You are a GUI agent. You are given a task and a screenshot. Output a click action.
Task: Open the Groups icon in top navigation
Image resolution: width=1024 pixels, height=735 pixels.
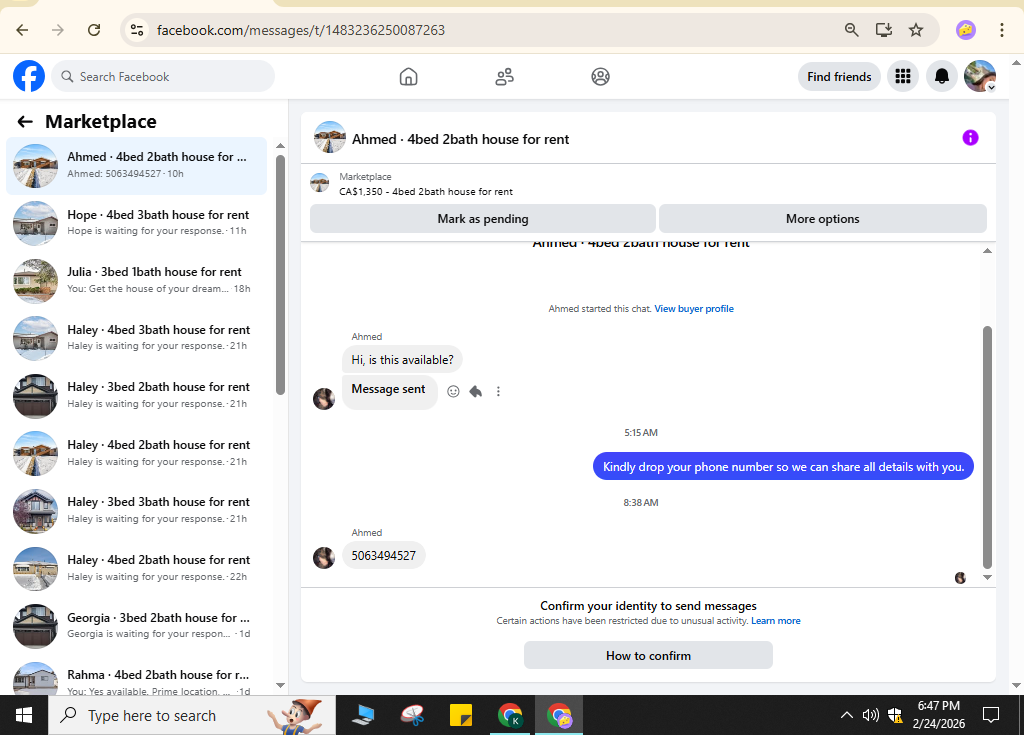tap(600, 76)
